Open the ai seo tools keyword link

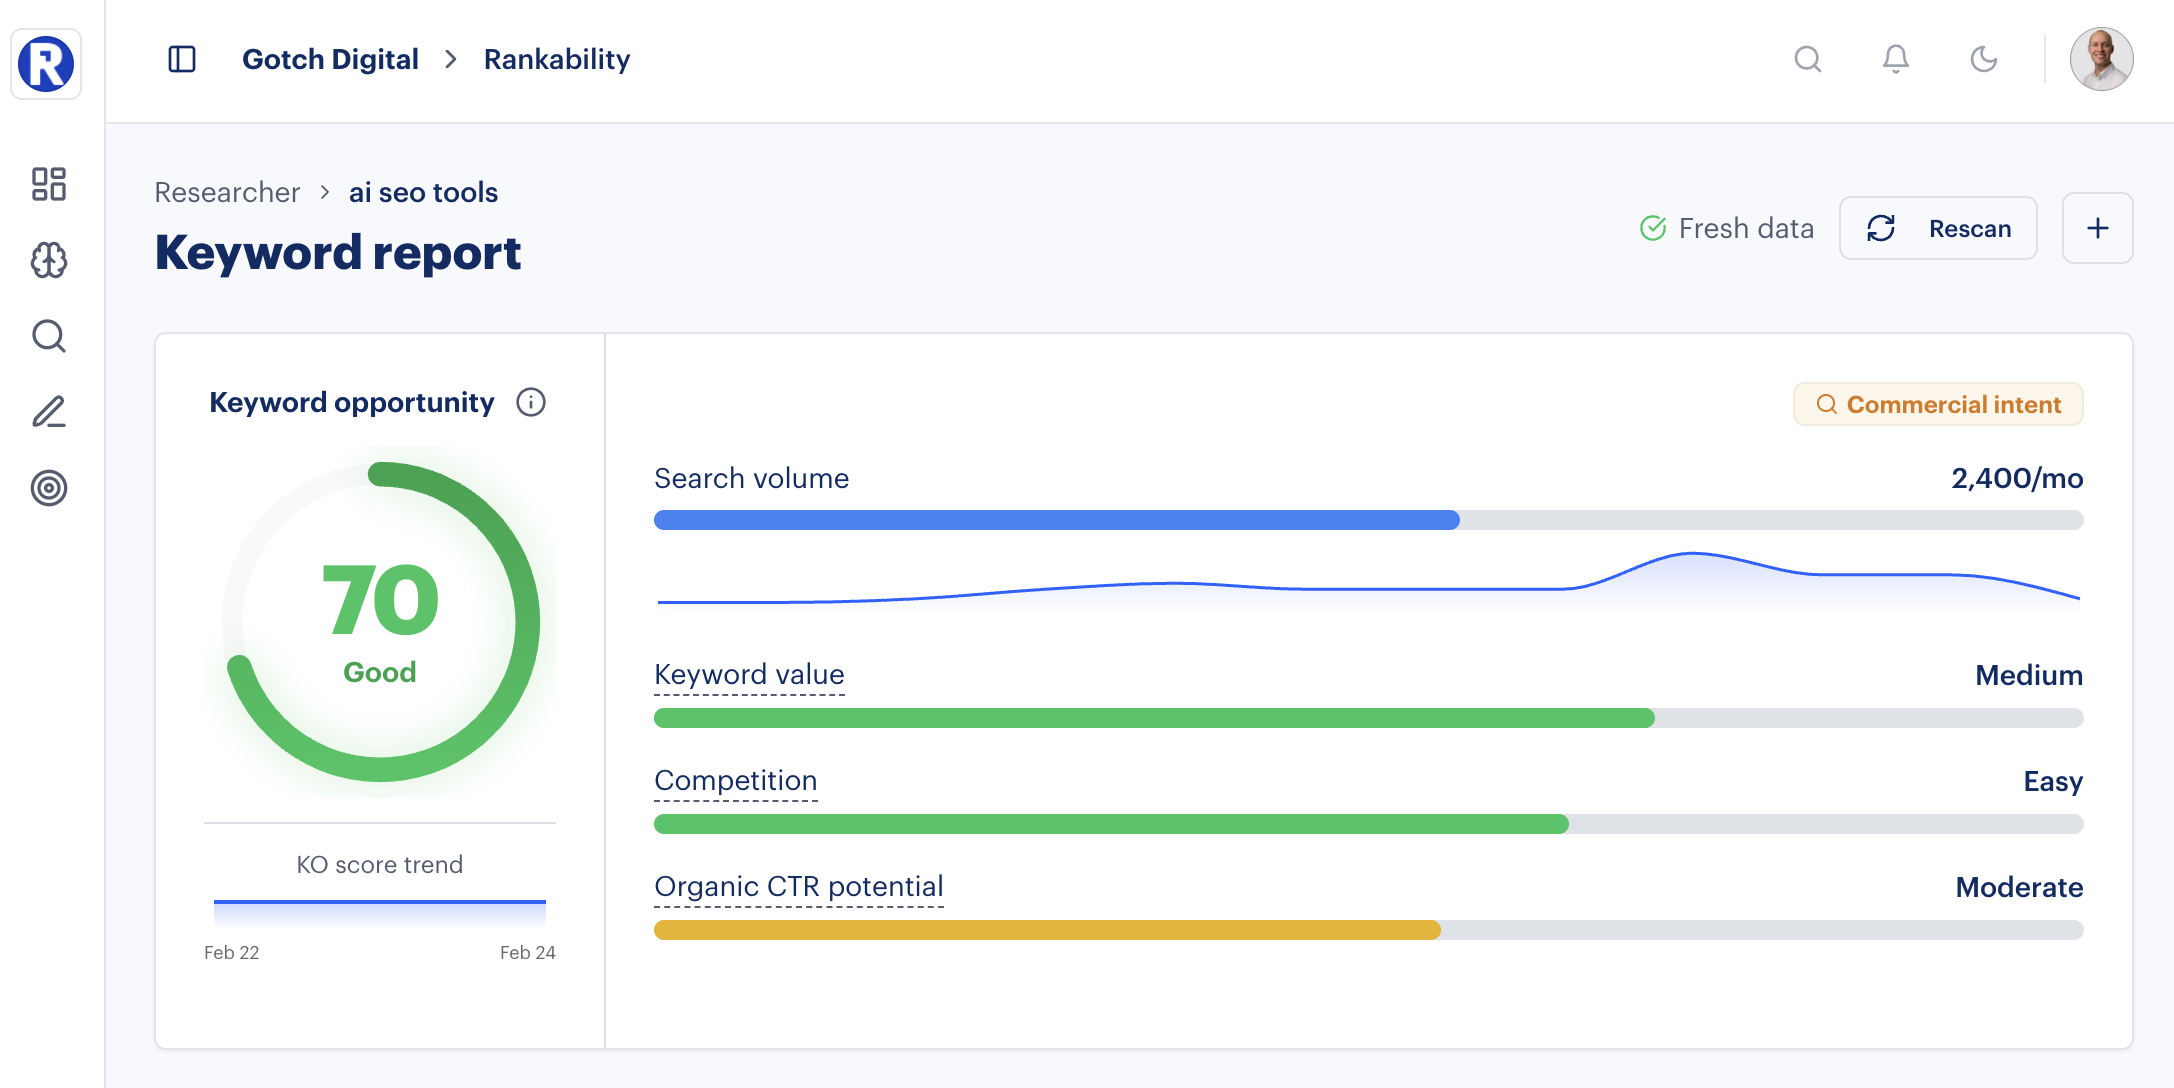[x=423, y=191]
